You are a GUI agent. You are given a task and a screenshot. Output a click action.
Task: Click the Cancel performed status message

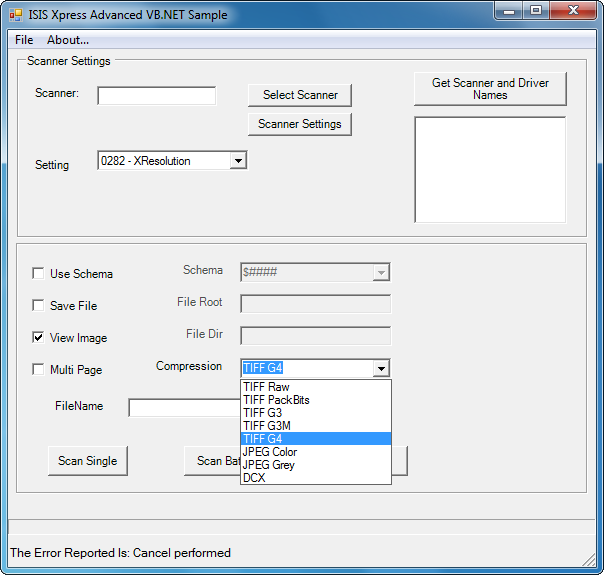(x=120, y=553)
